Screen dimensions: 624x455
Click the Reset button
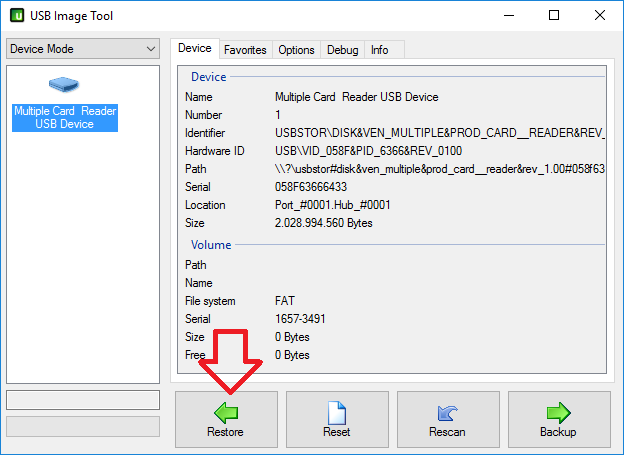337,419
